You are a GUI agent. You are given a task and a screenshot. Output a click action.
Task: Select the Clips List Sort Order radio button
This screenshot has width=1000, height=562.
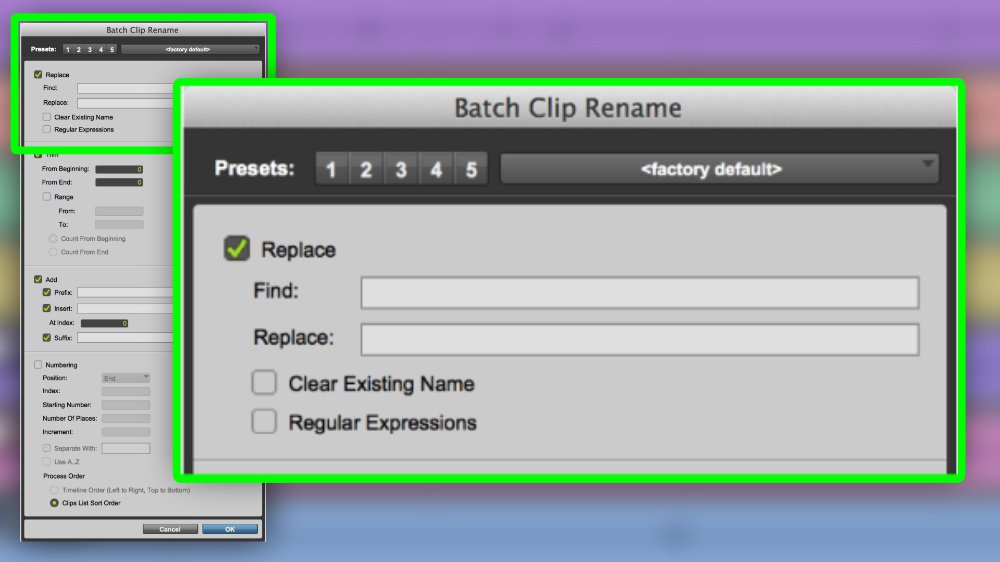[54, 503]
